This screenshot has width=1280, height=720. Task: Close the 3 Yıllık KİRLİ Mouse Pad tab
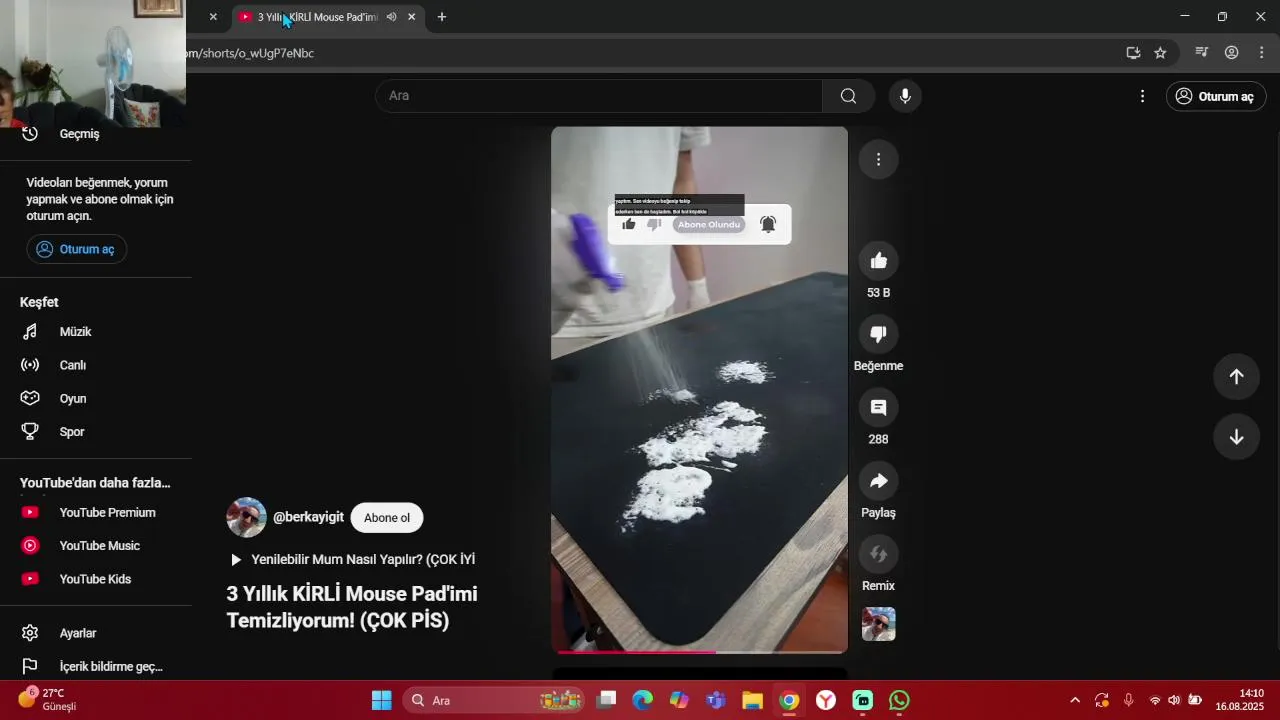pos(411,17)
